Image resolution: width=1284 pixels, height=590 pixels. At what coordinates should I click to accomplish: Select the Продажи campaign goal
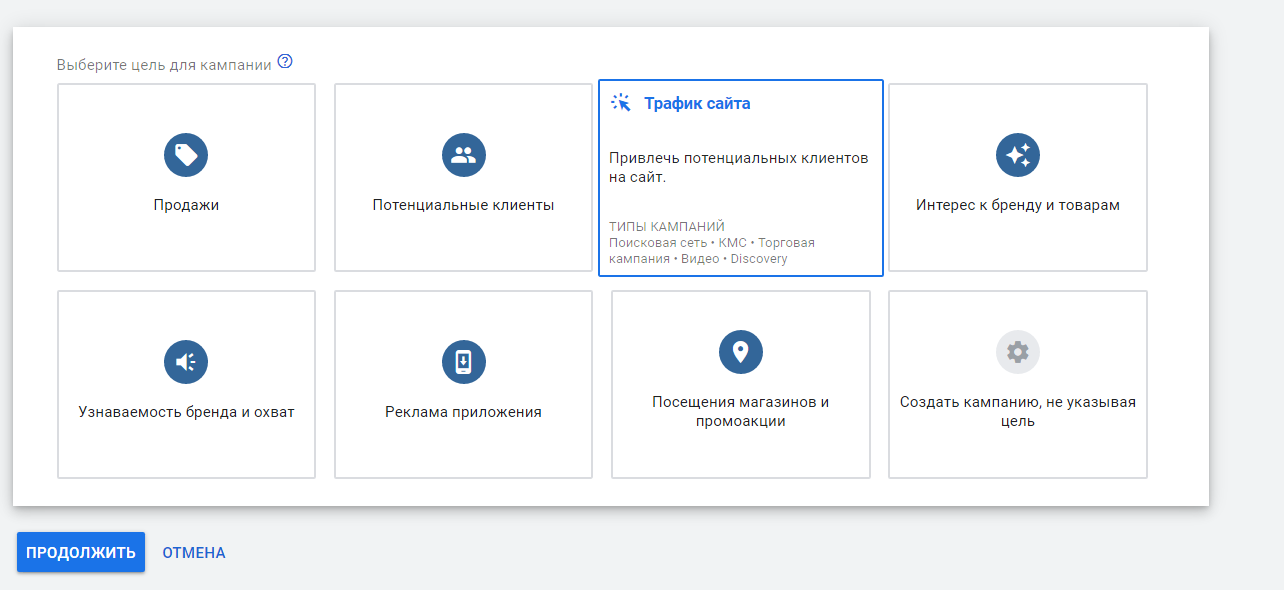point(186,177)
